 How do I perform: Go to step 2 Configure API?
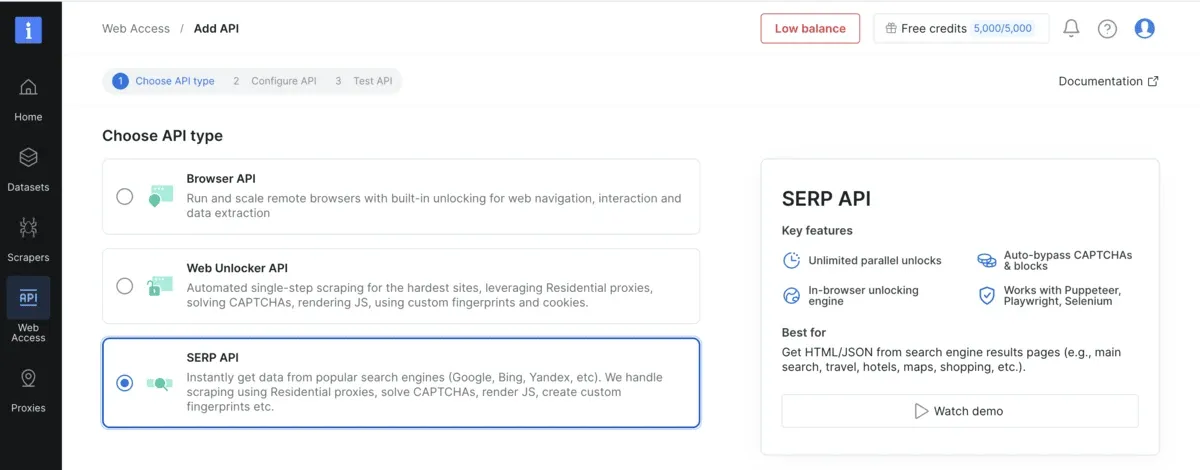tap(274, 81)
